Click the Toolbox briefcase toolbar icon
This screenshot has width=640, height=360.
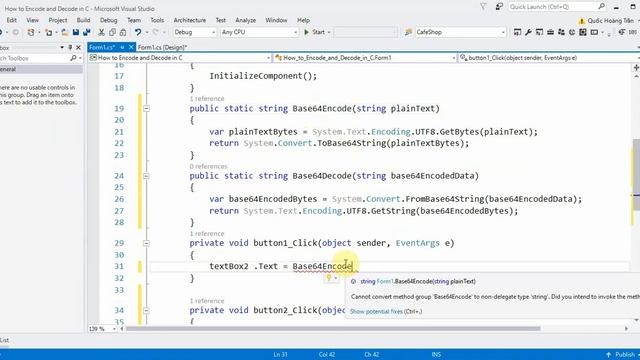pos(550,32)
